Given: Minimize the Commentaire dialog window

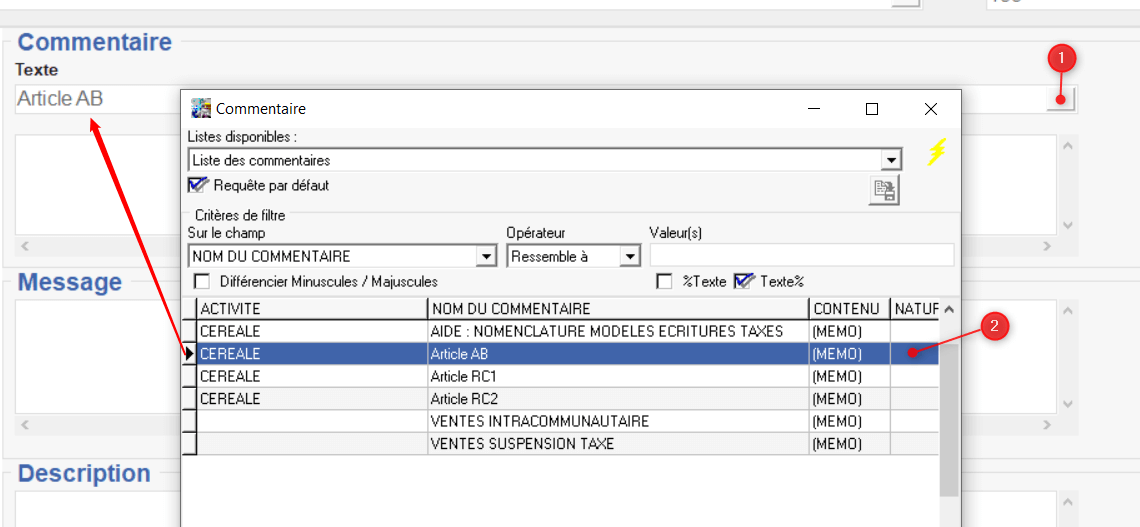Looking at the screenshot, I should tap(816, 109).
